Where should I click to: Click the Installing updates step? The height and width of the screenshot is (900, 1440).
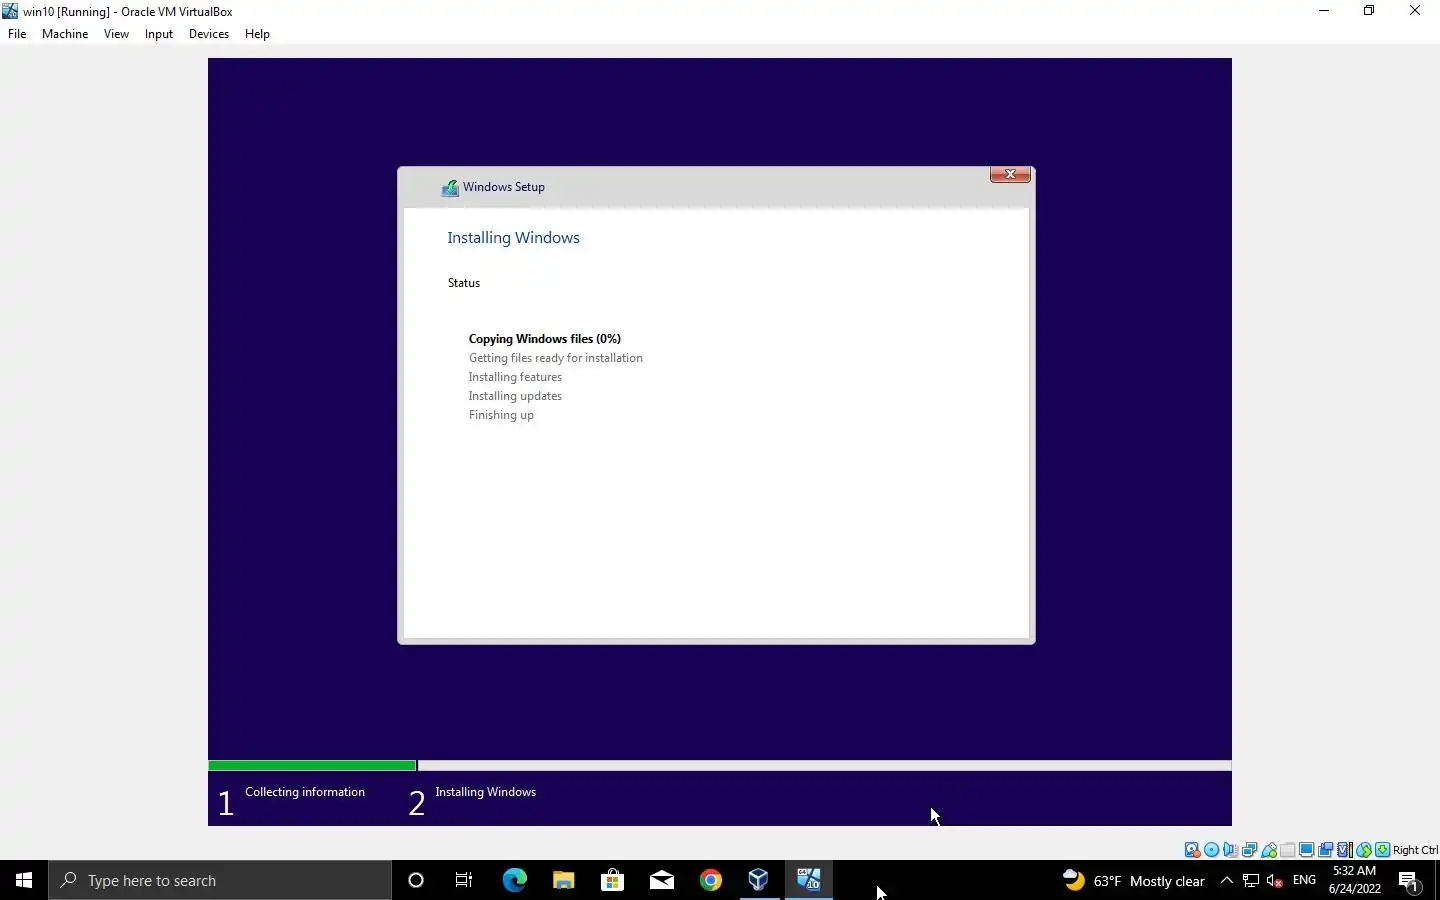point(515,396)
